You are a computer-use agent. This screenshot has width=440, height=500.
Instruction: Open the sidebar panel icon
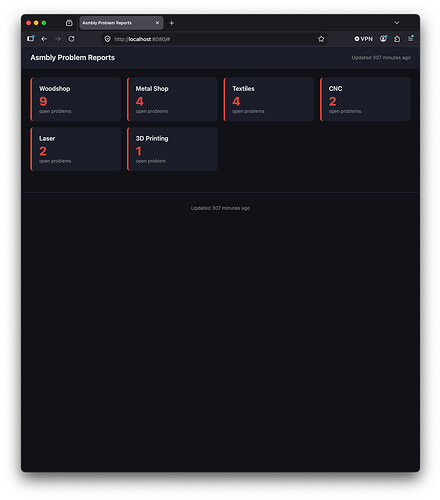click(31, 38)
